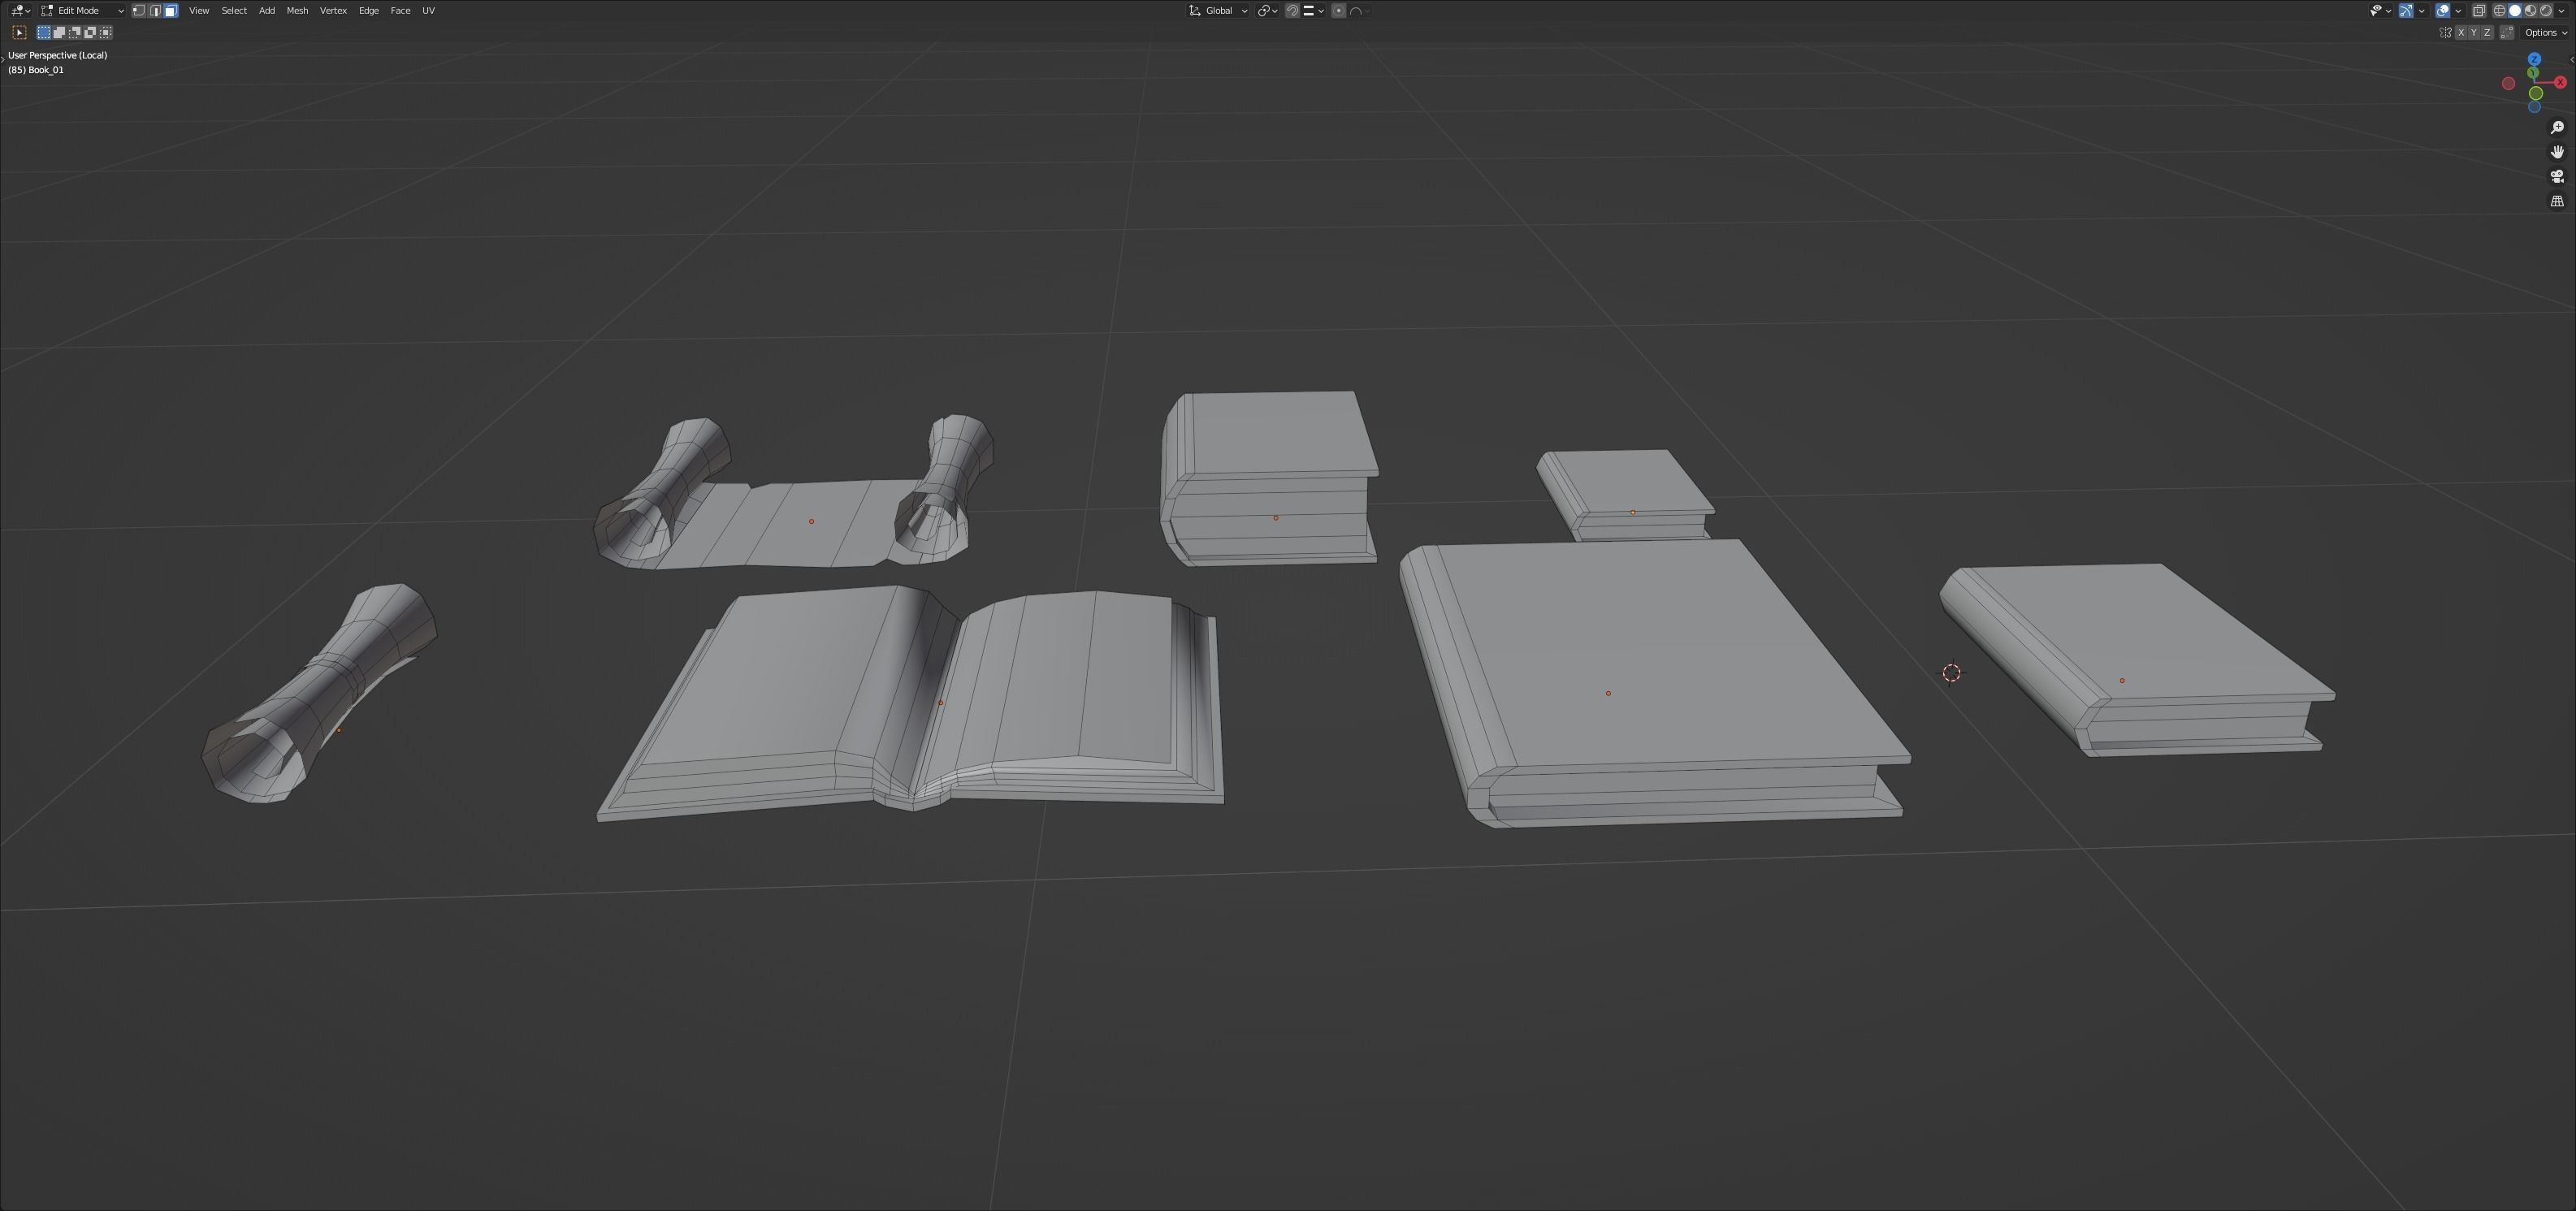Screen dimensions: 2576x1211
Task: Open the View menu
Action: (199, 10)
